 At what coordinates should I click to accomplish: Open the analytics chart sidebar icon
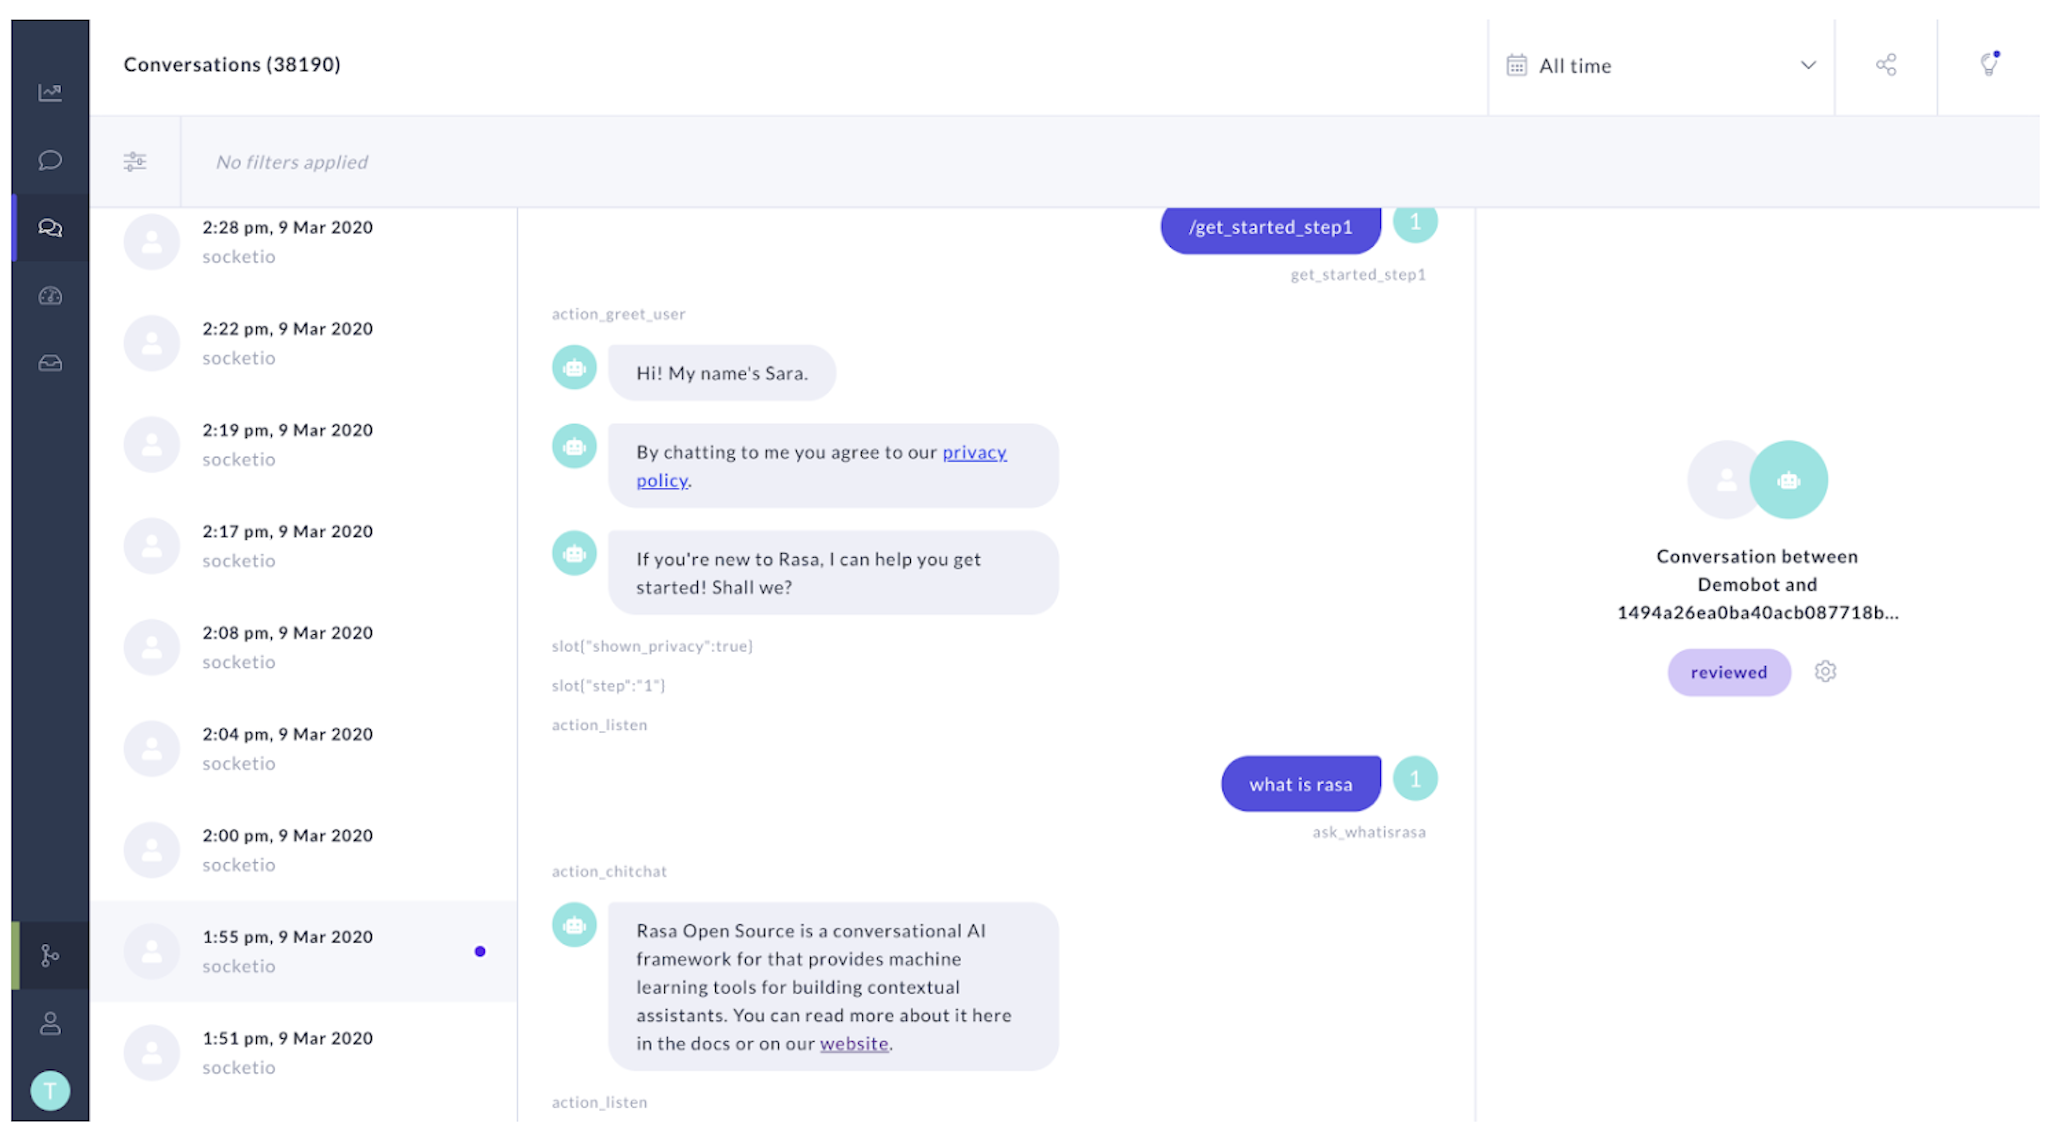click(x=50, y=93)
